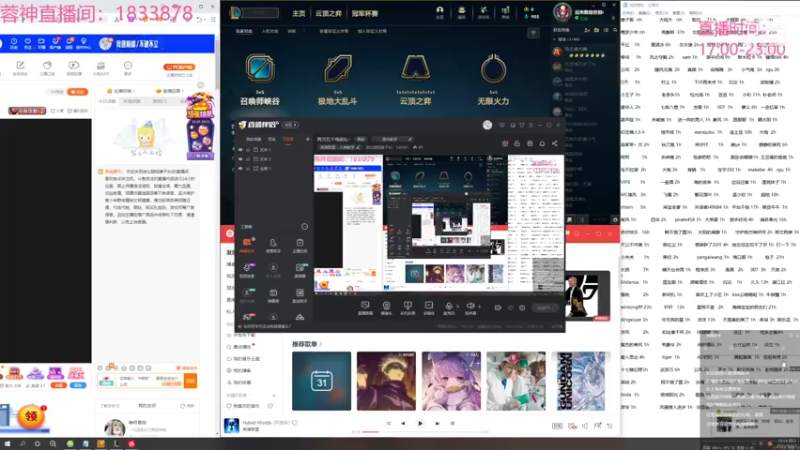The width and height of the screenshot is (800, 450).
Task: Click the microphone icon in streaming toolbar
Action: pyautogui.click(x=448, y=307)
